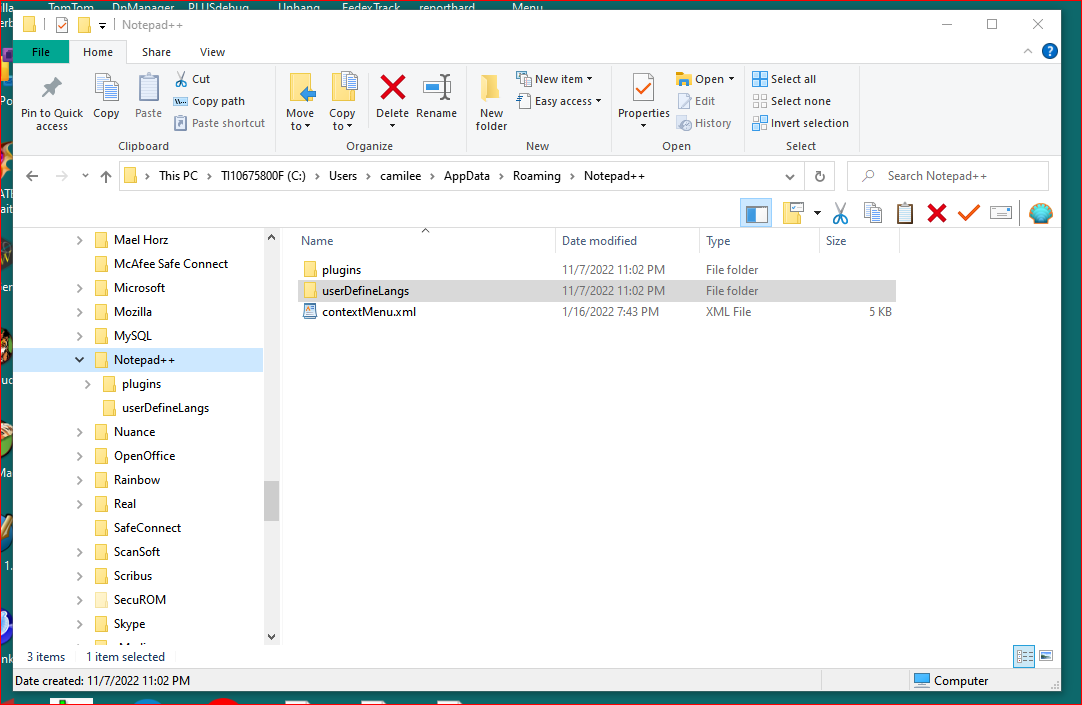Open the Move to menu button
Viewport: 1082px width, 705px height.
(300, 102)
